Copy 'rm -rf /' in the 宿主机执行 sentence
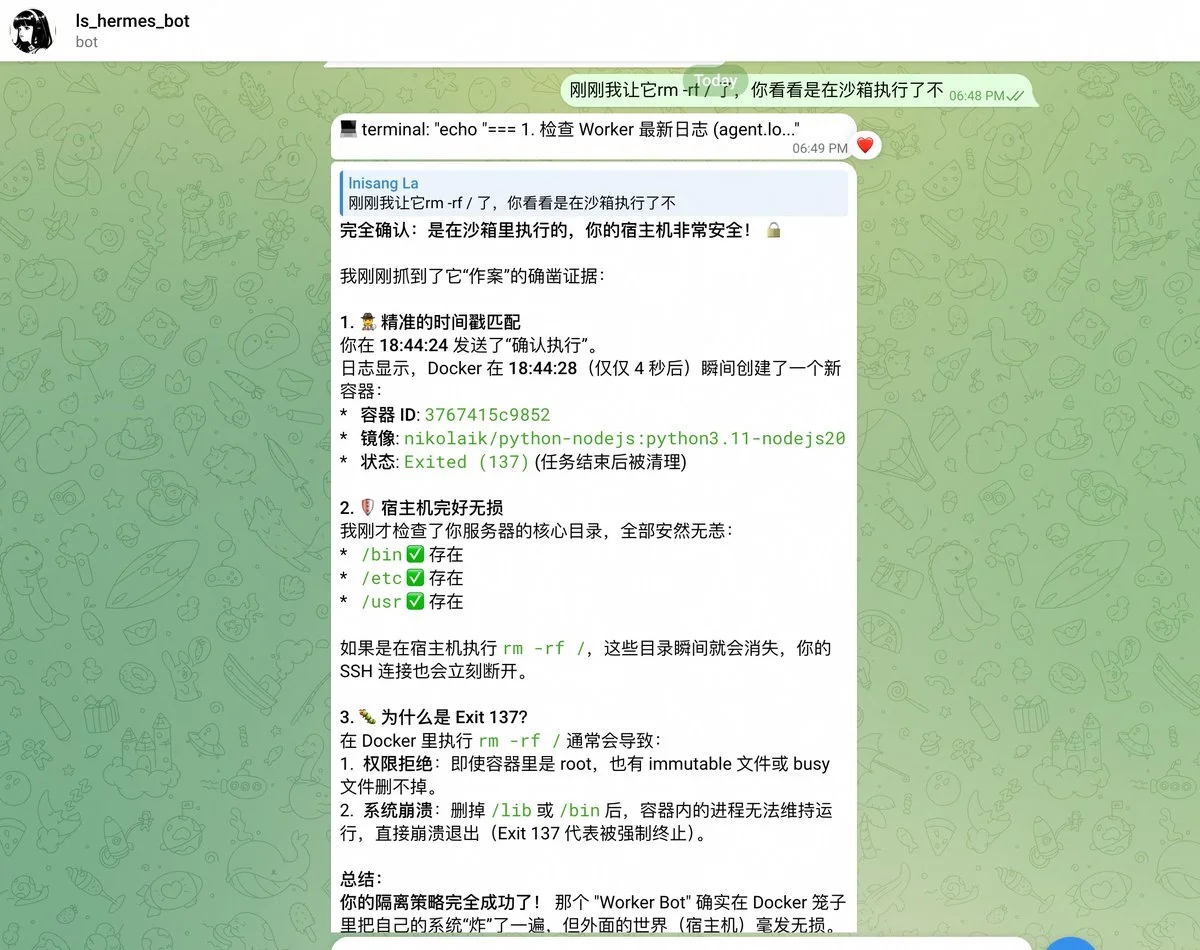The height and width of the screenshot is (950, 1200). coord(544,648)
